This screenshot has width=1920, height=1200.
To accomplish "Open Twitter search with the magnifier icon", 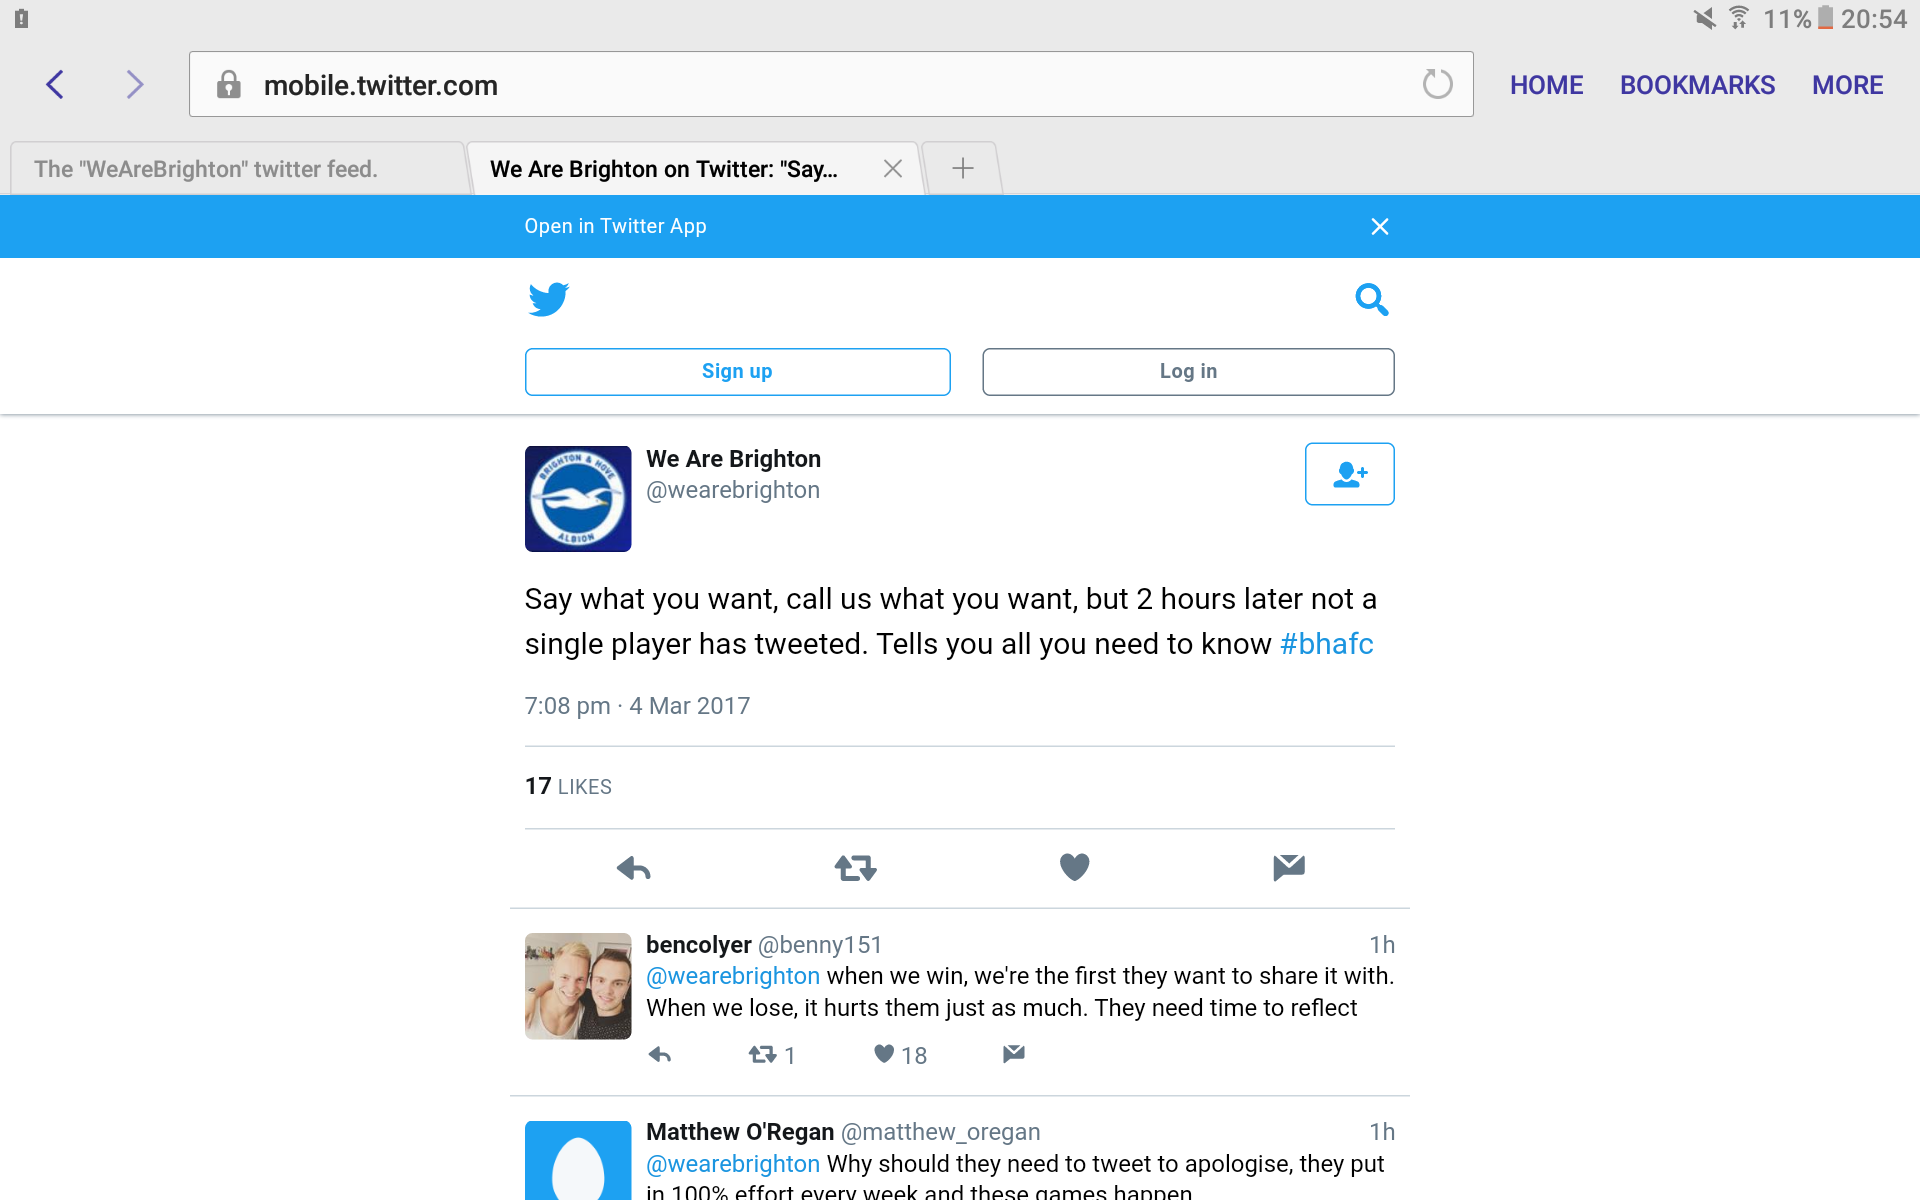I will [x=1372, y=299].
